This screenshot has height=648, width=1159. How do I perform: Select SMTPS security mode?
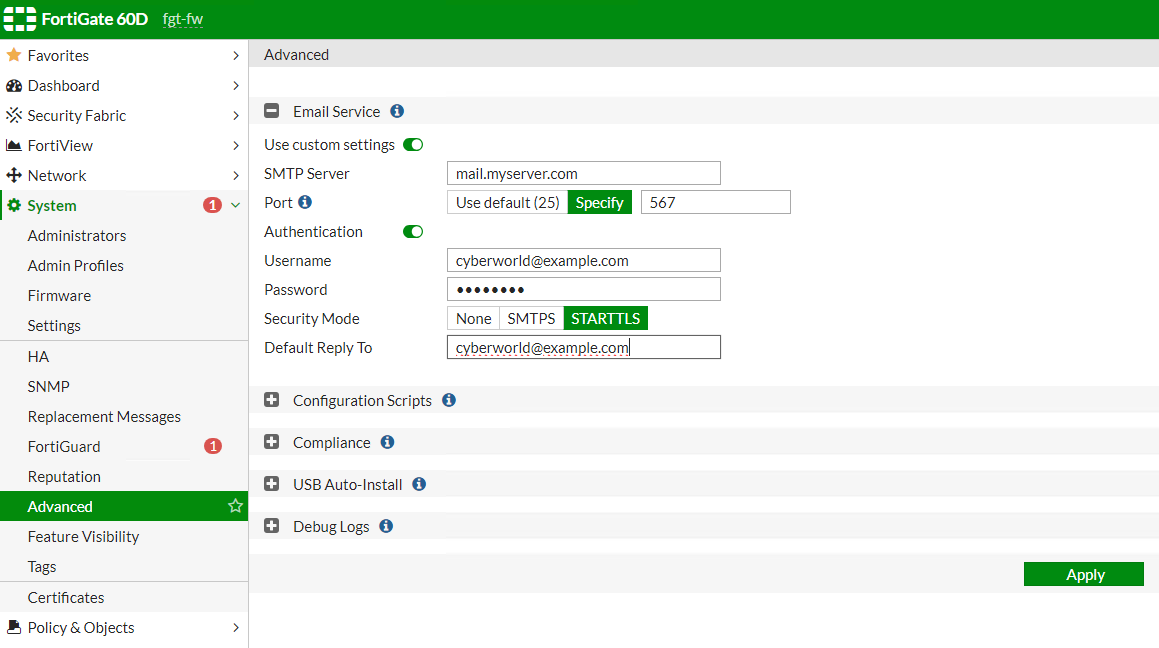pyautogui.click(x=531, y=319)
